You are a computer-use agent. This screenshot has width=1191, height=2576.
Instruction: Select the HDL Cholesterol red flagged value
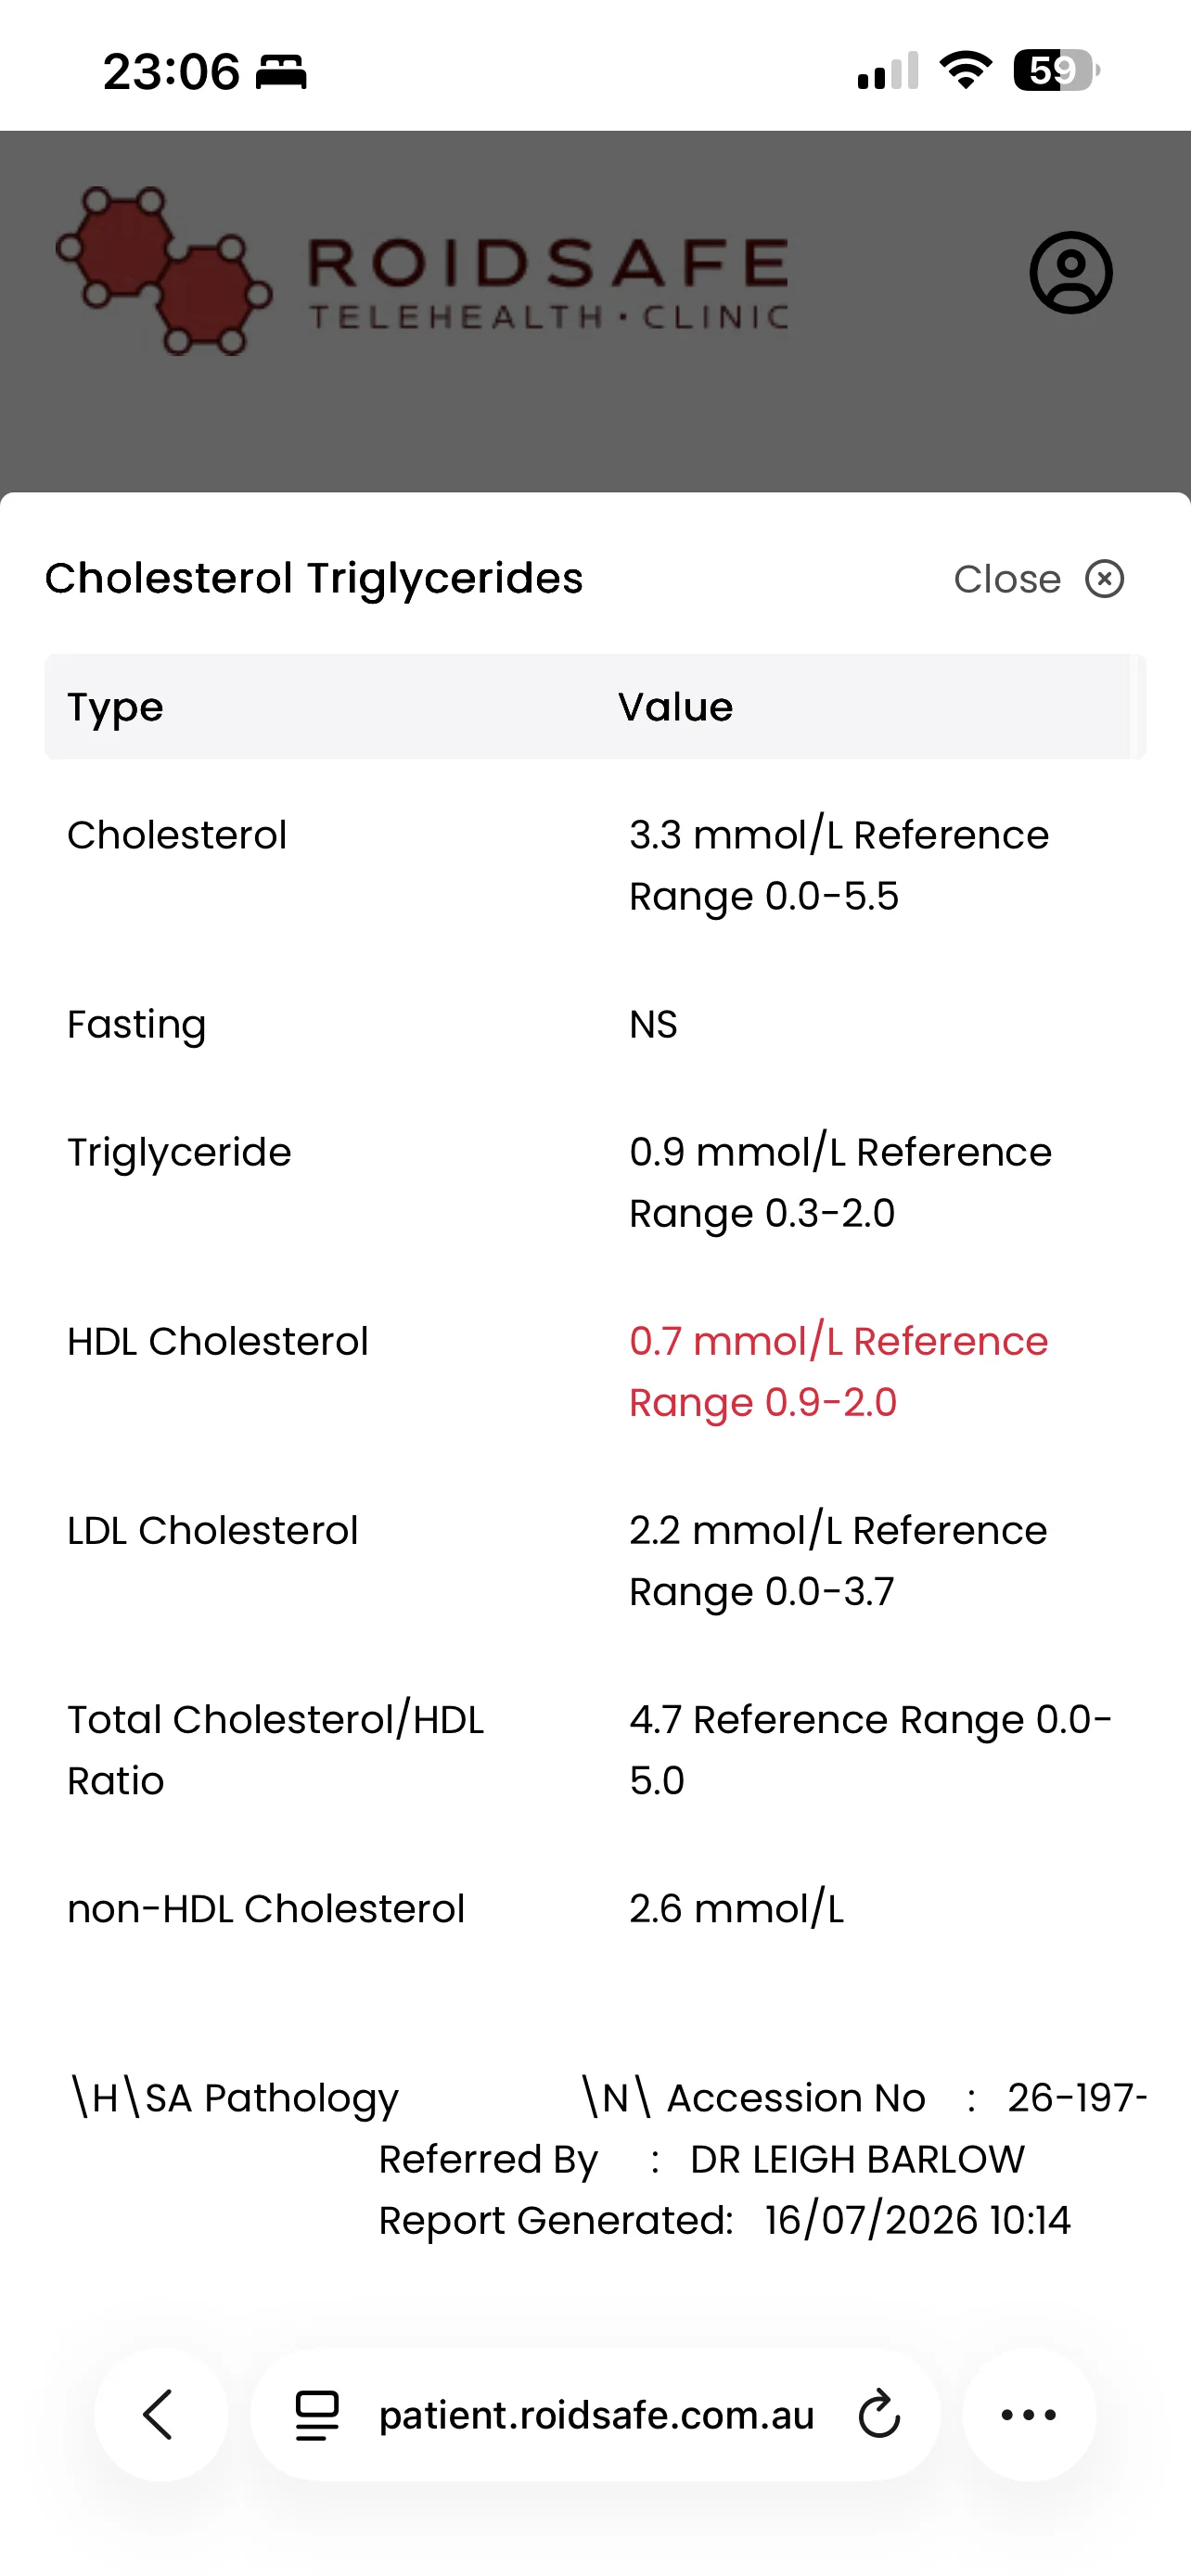click(838, 1371)
